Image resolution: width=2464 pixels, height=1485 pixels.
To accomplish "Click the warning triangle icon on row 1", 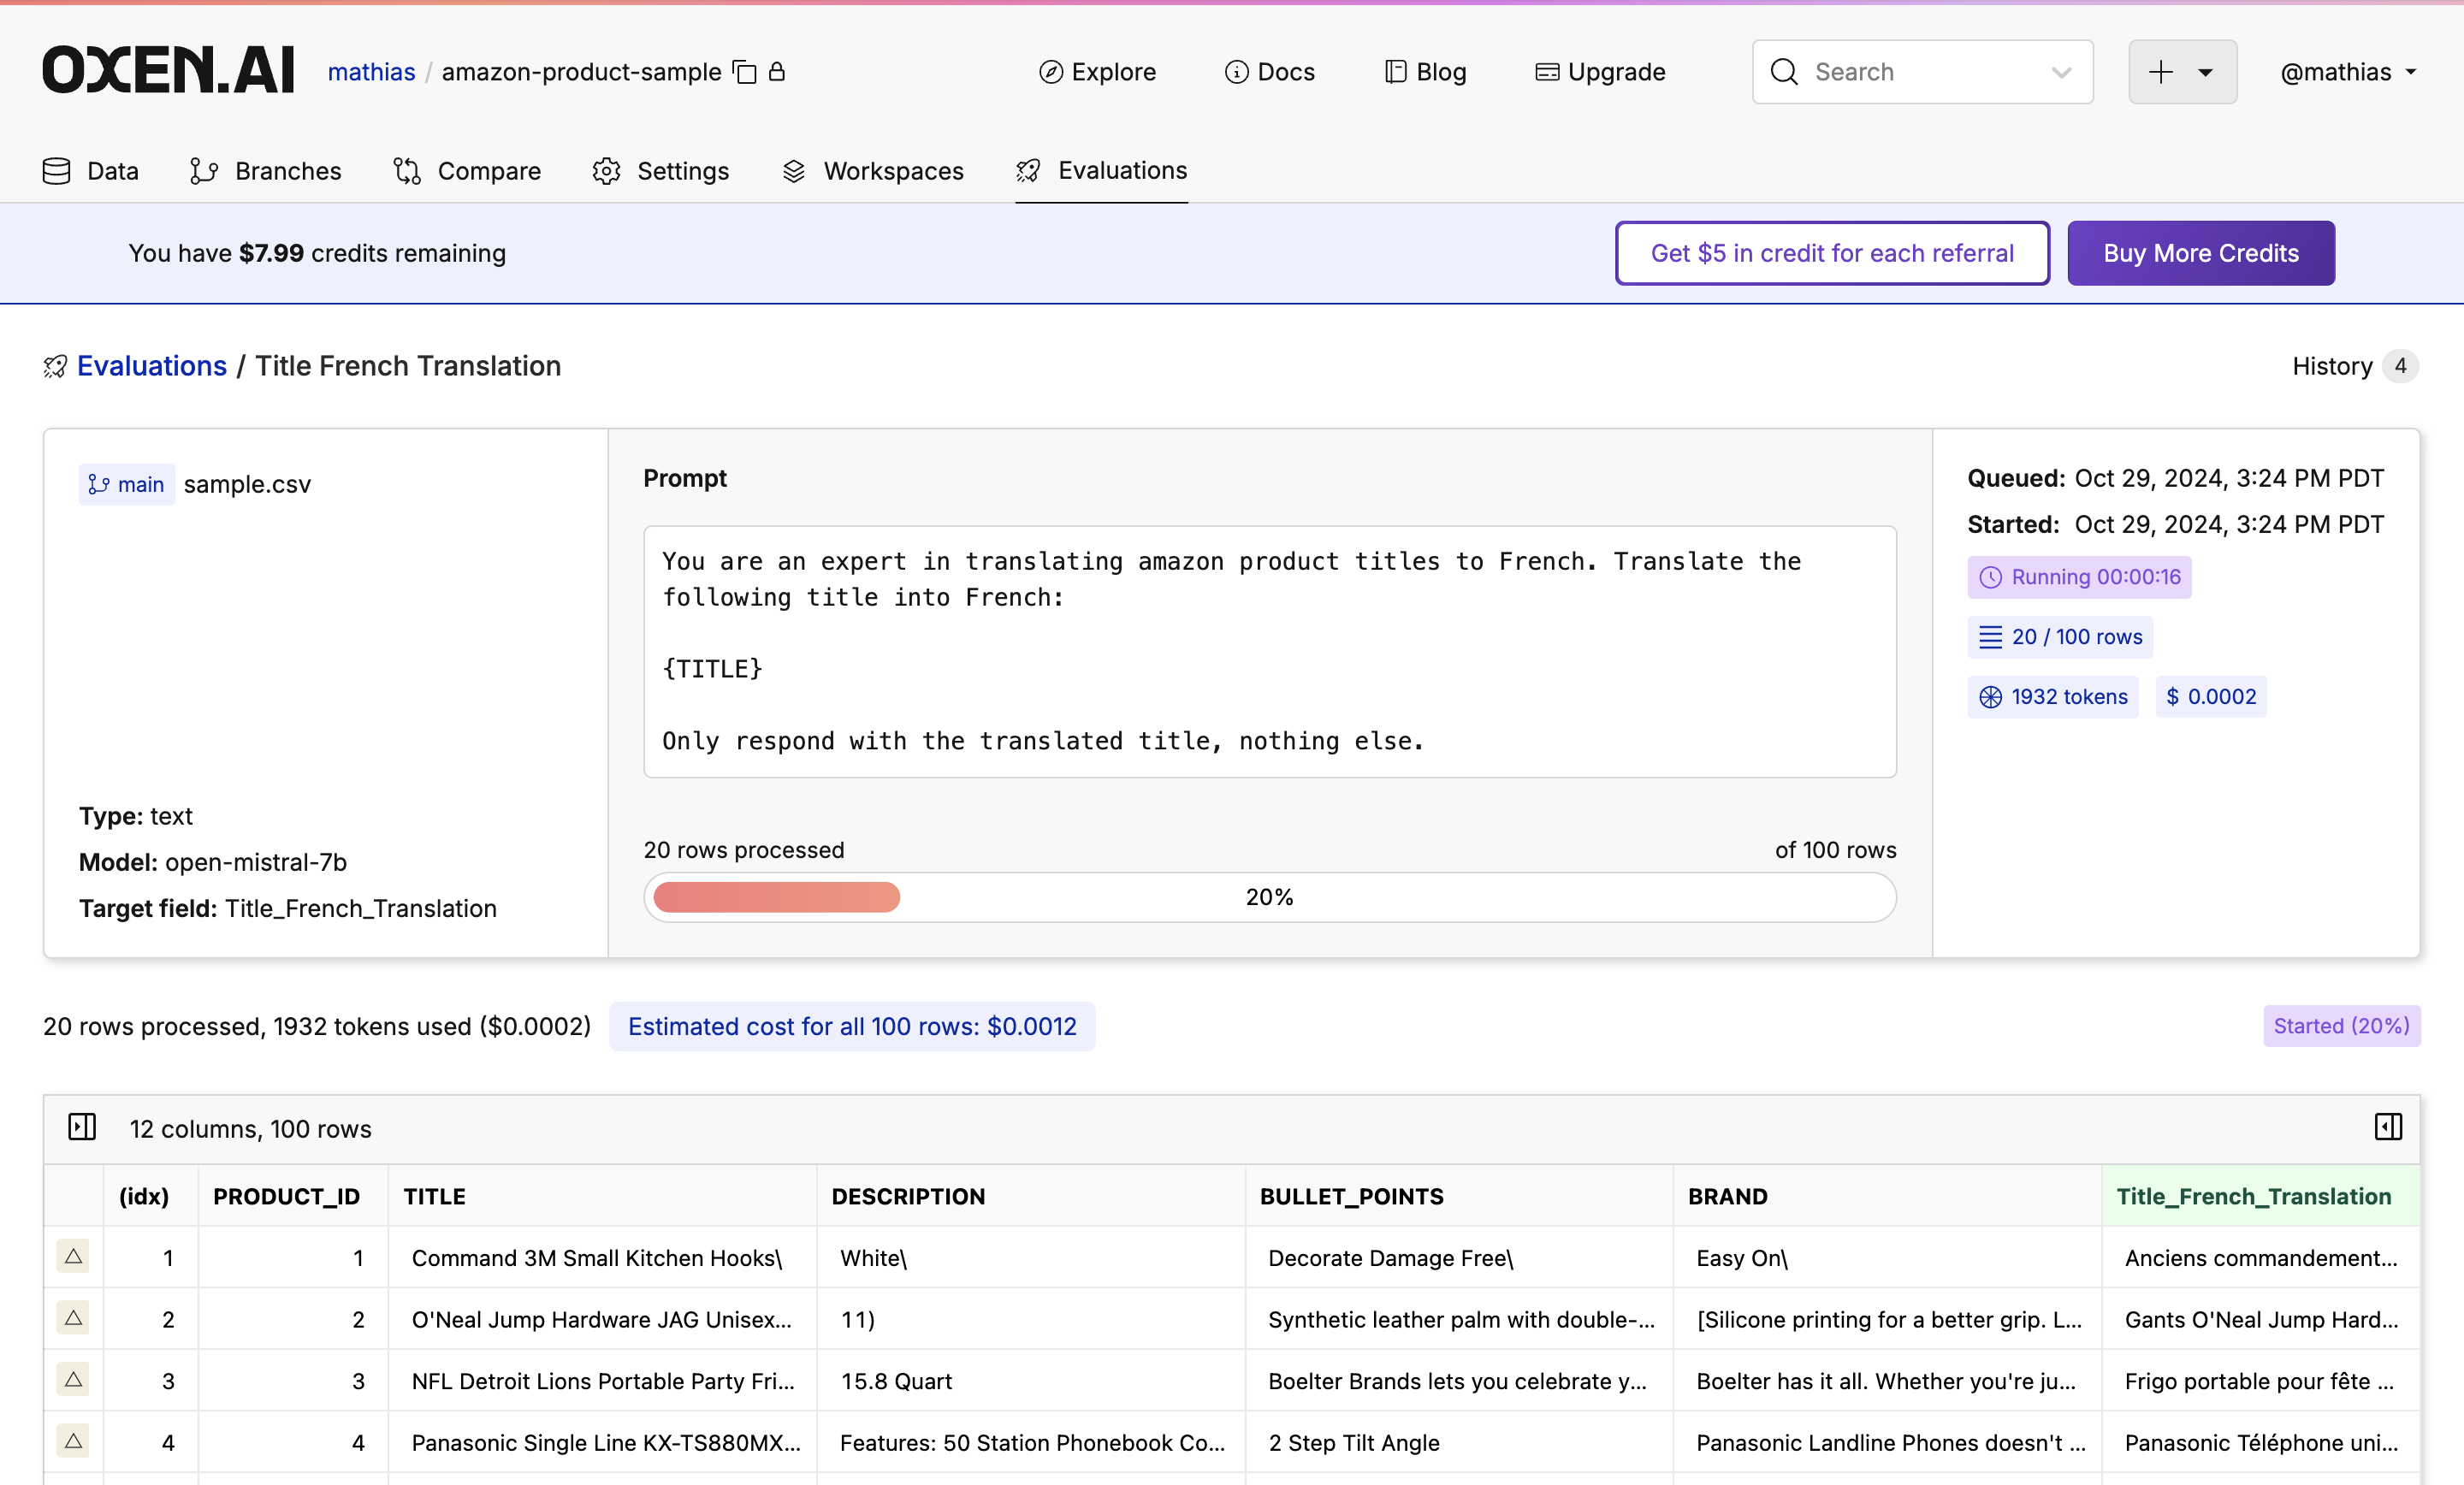I will click(73, 1256).
